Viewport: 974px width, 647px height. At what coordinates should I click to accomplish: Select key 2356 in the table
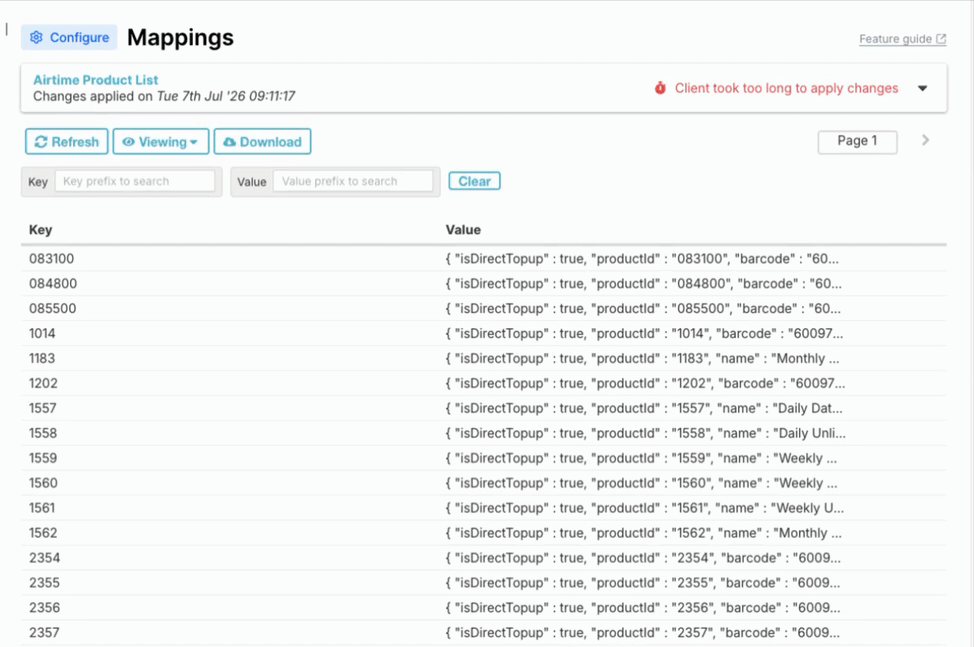(44, 607)
